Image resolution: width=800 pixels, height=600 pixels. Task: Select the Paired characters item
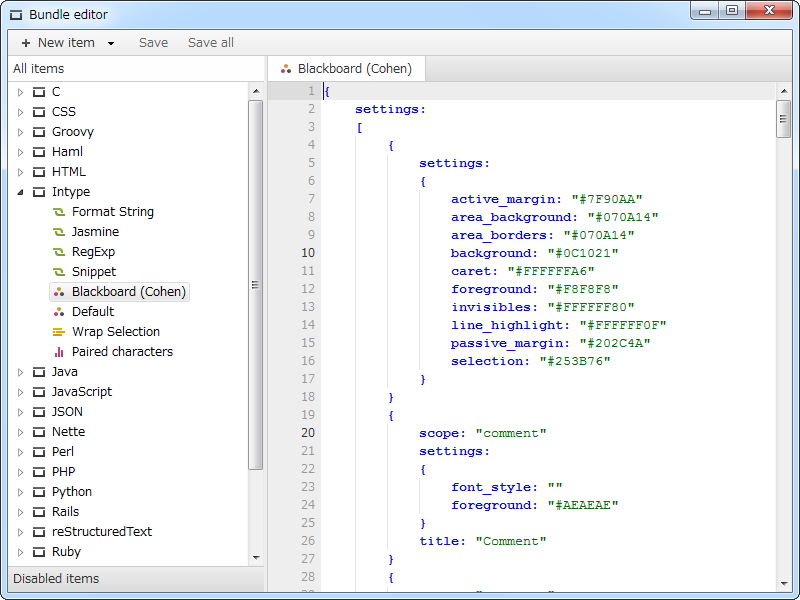122,352
